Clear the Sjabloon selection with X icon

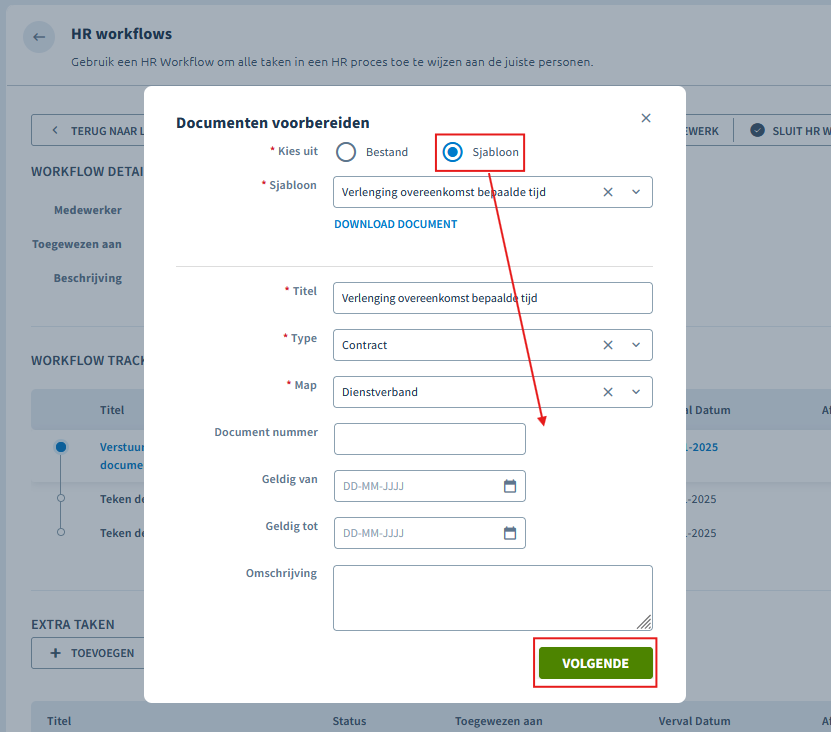[x=608, y=192]
